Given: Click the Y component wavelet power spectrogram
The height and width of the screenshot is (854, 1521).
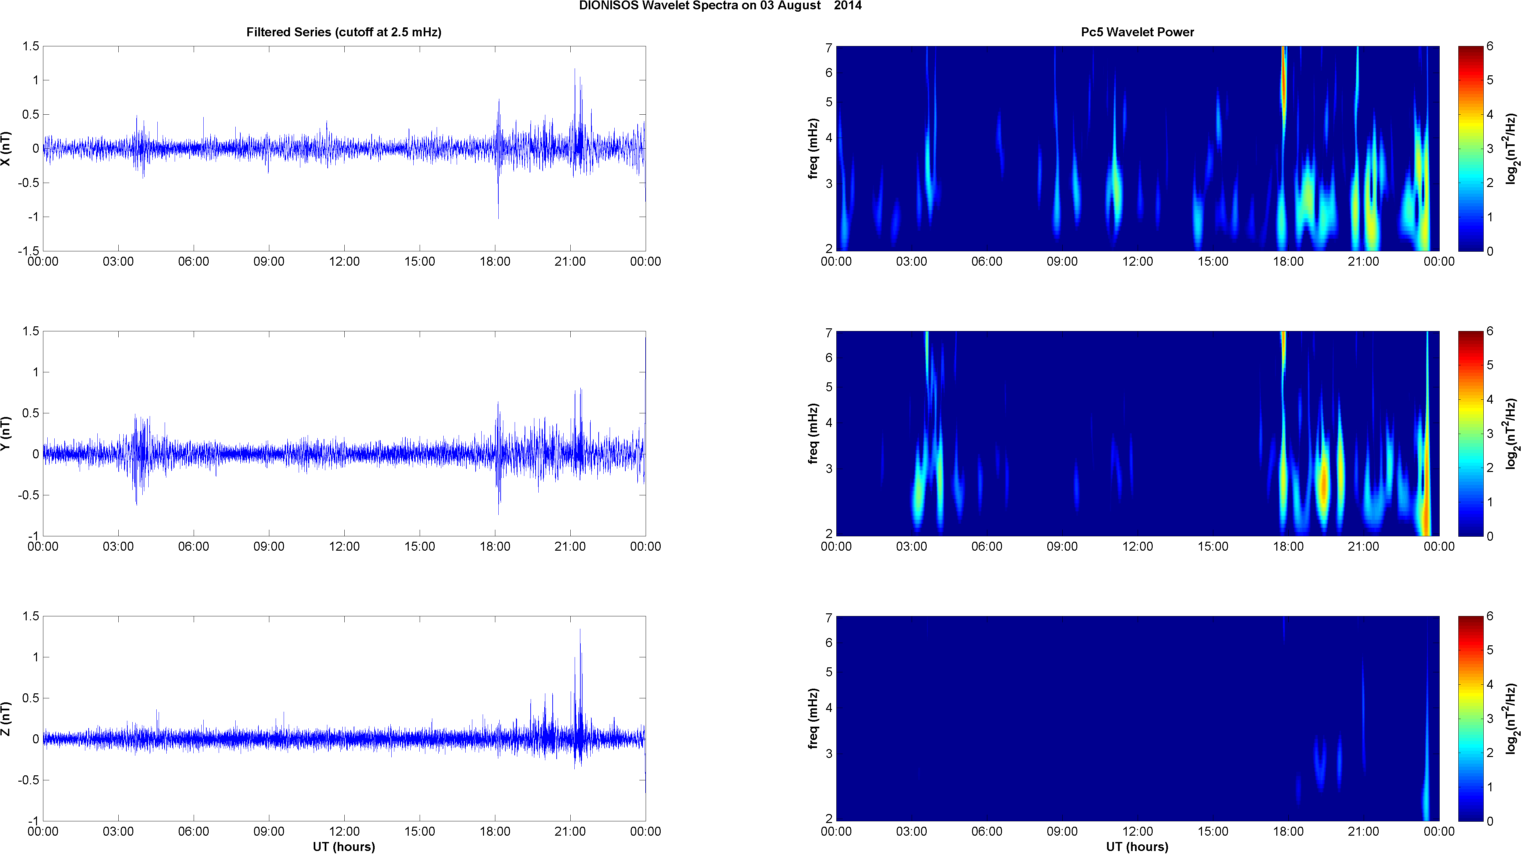Looking at the screenshot, I should (1137, 434).
